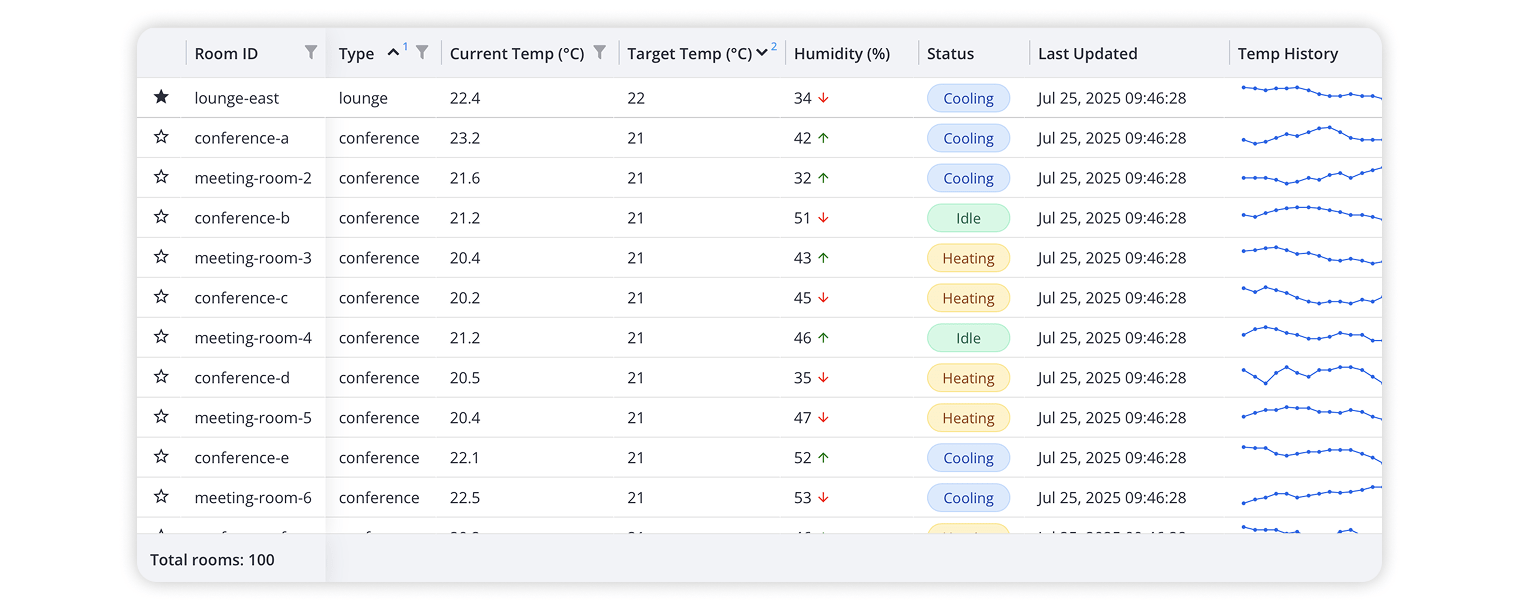Click the Heating badge for conference-c
The image size is (1520, 610).
968,297
